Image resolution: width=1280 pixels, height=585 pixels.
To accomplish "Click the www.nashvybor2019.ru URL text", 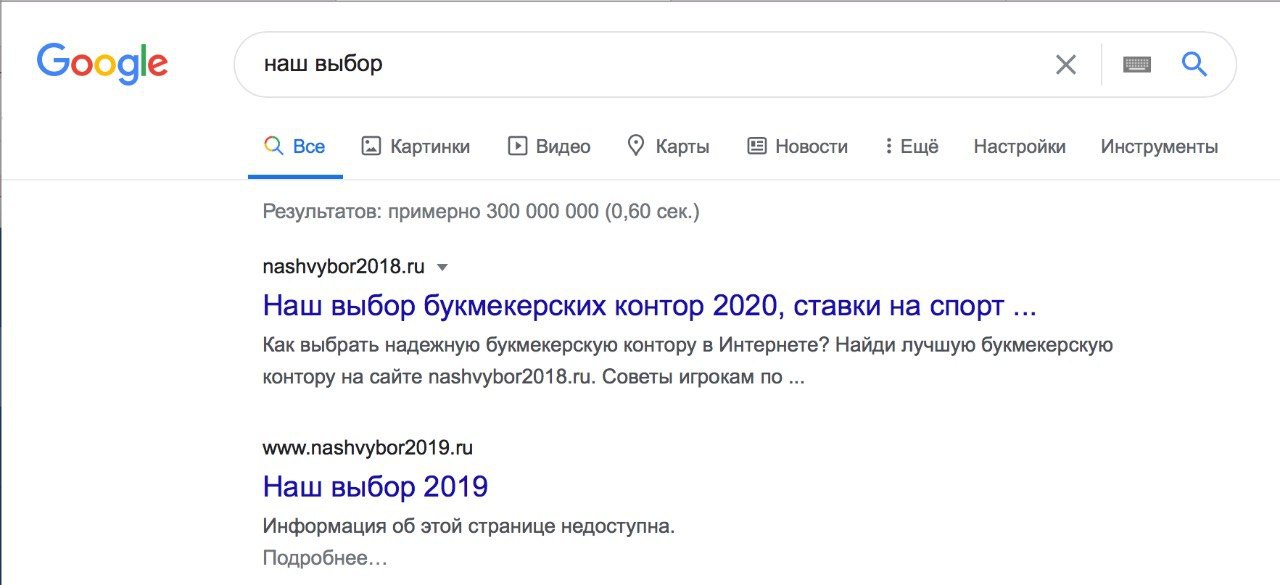I will click(x=367, y=447).
